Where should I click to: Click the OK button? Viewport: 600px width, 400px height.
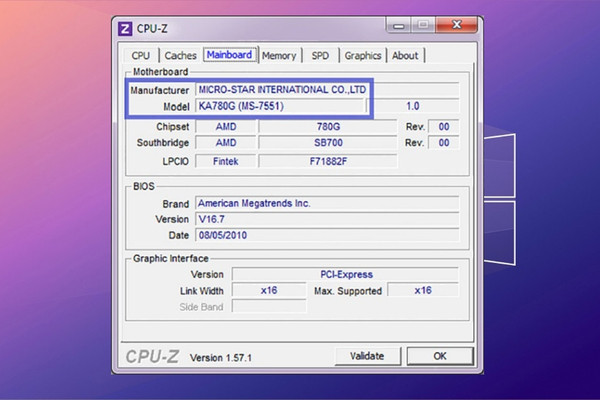pyautogui.click(x=440, y=356)
